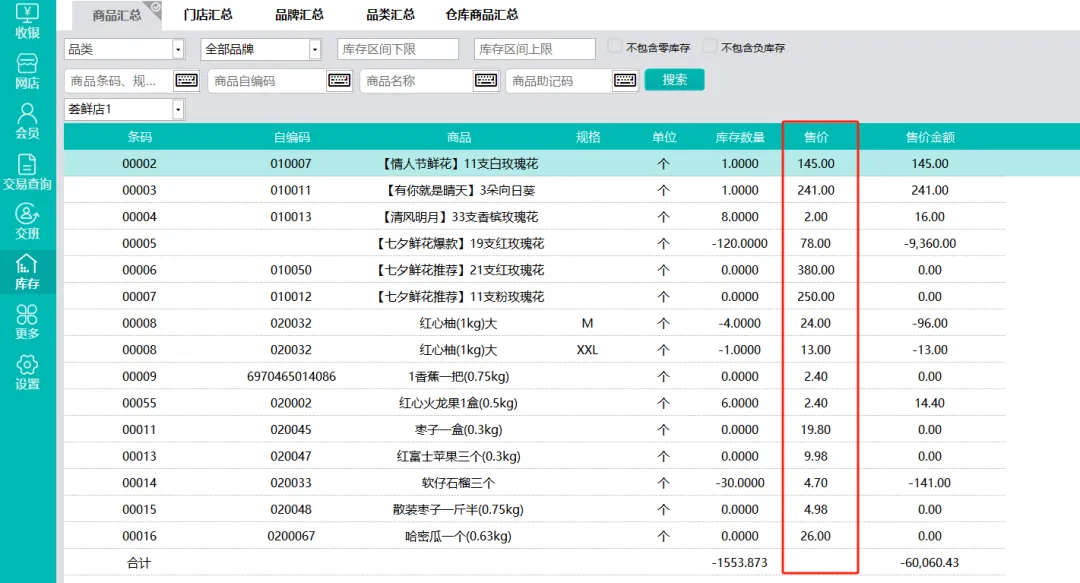The height and width of the screenshot is (583, 1080).
Task: Click the 库存区间下限 input field
Action: 397,49
